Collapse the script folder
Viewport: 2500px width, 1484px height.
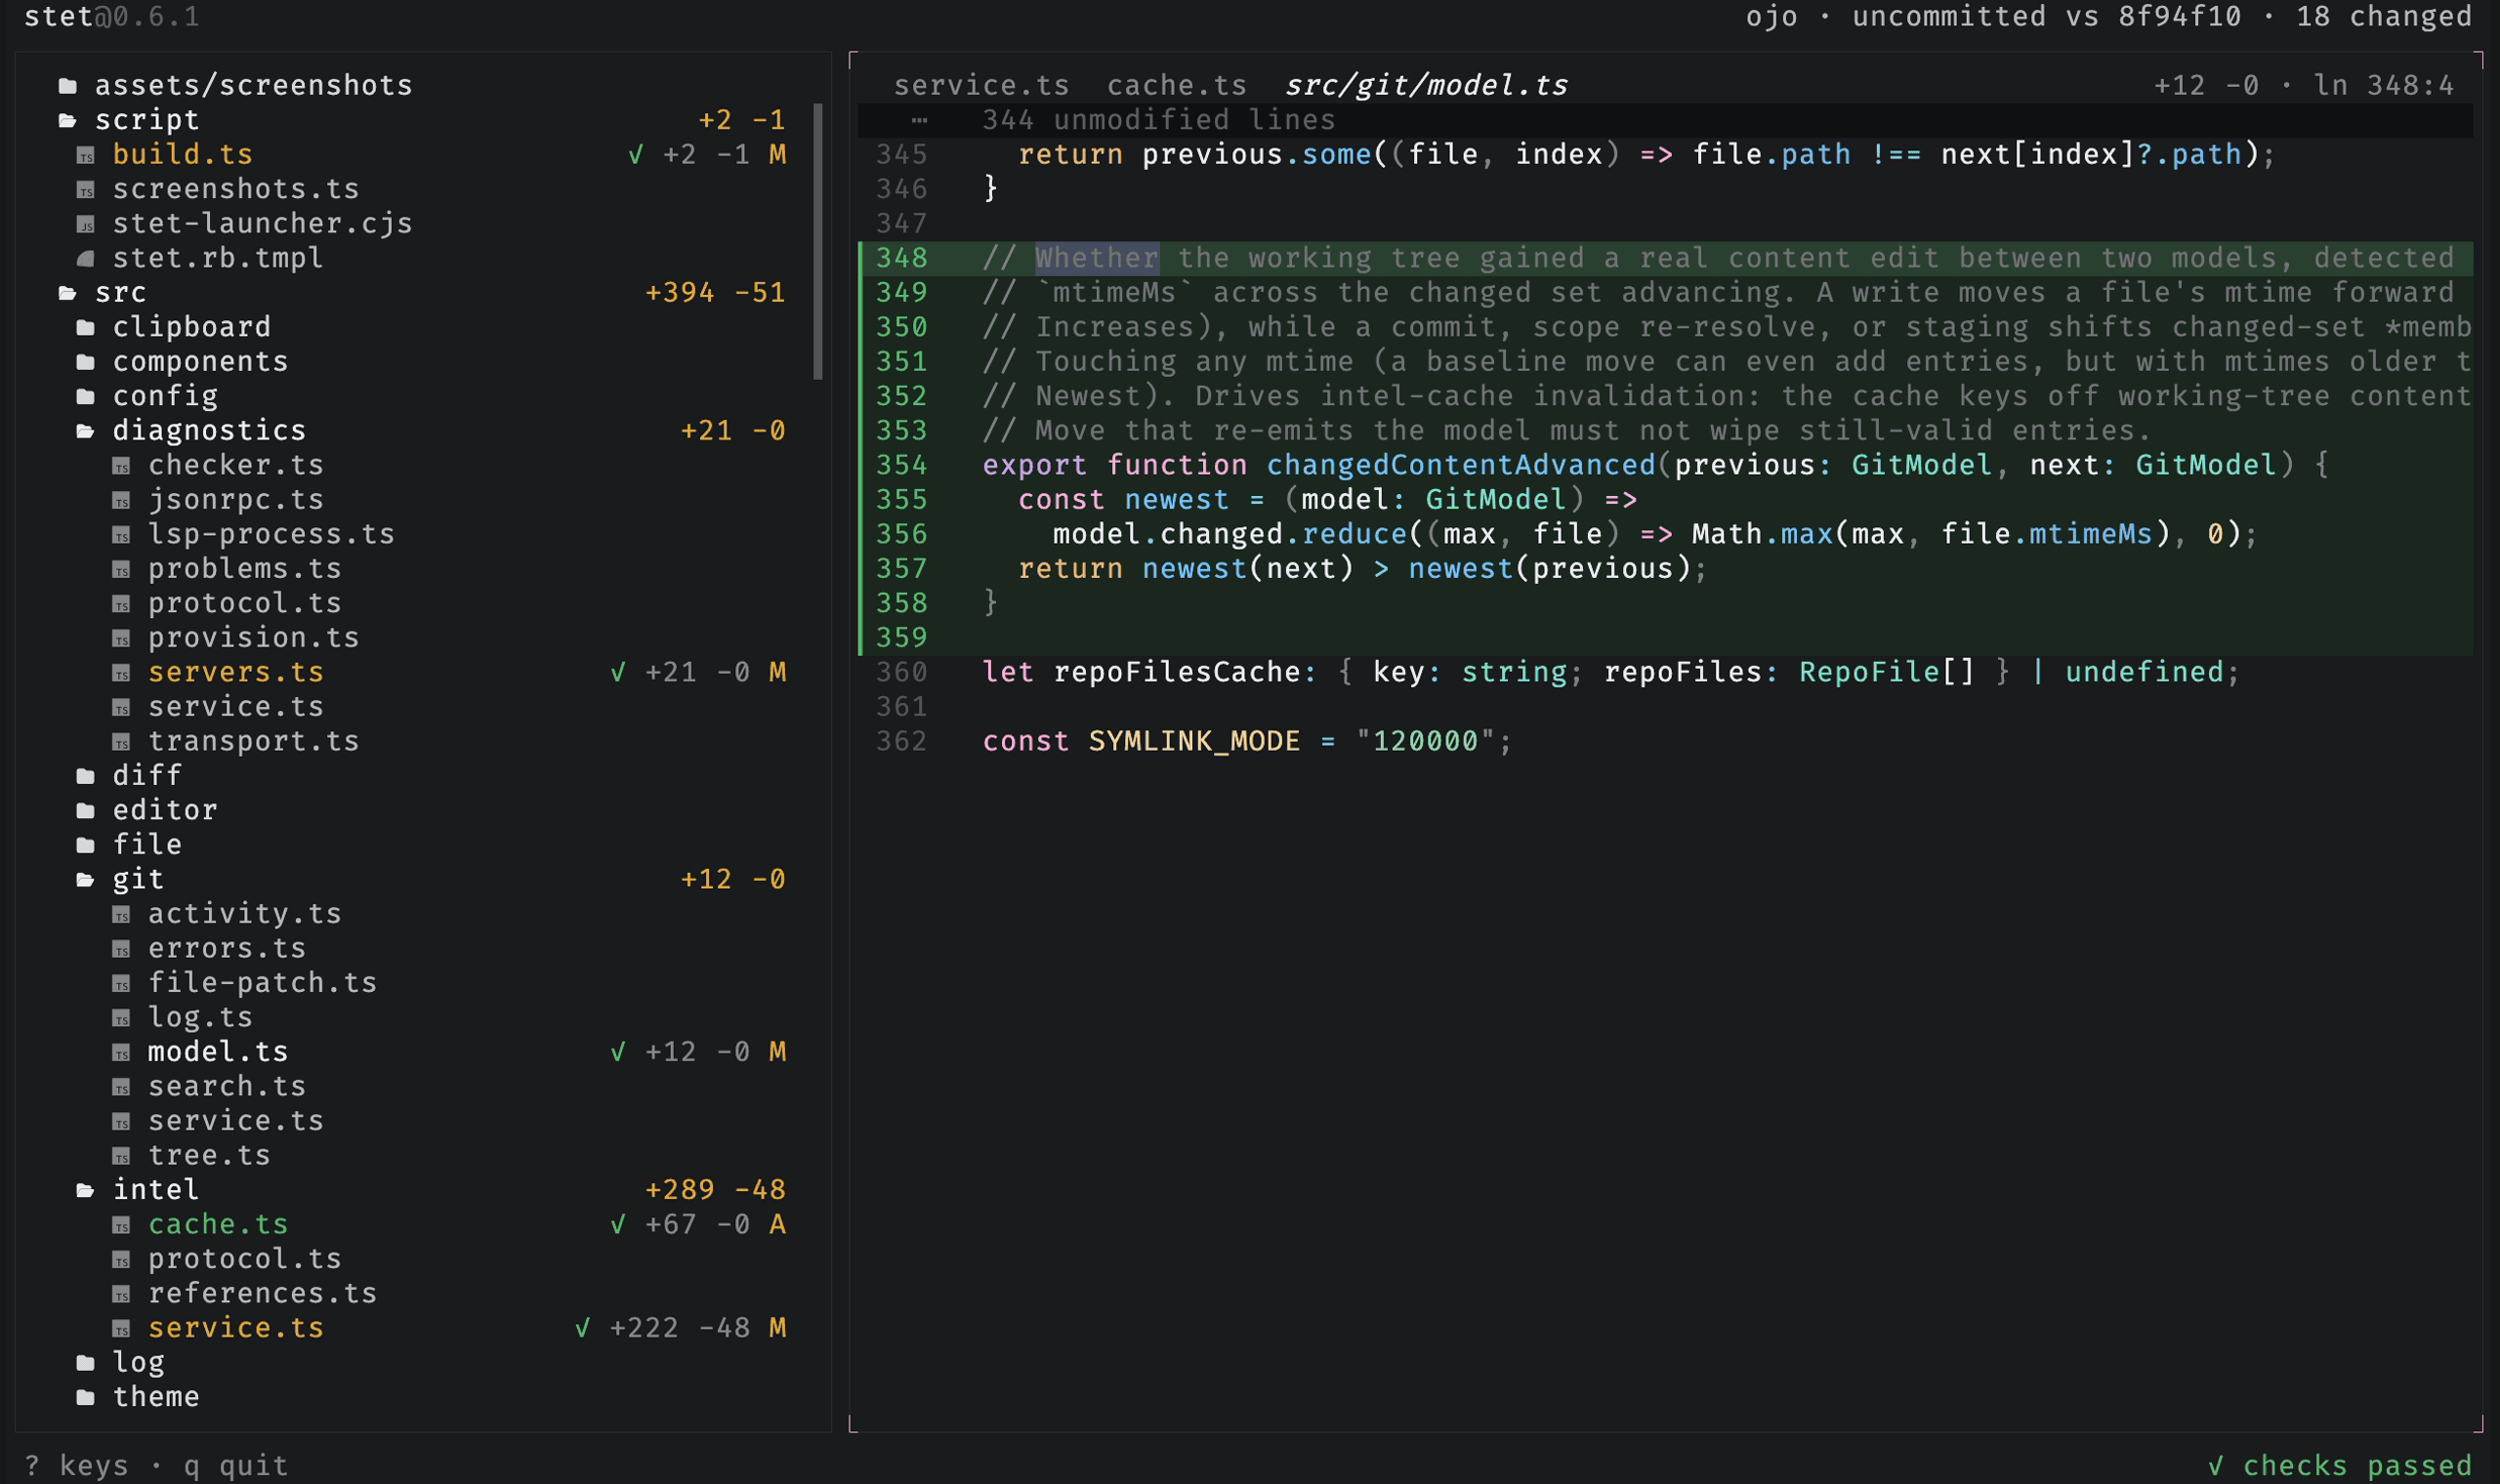point(68,121)
